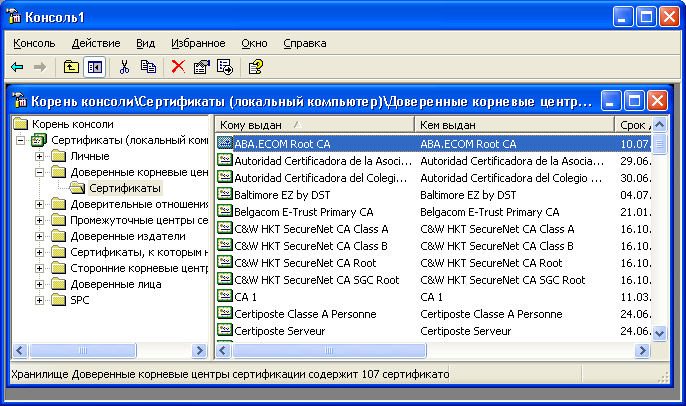Click the Export list toolbar icon
Image resolution: width=686 pixels, height=406 pixels.
(225, 67)
